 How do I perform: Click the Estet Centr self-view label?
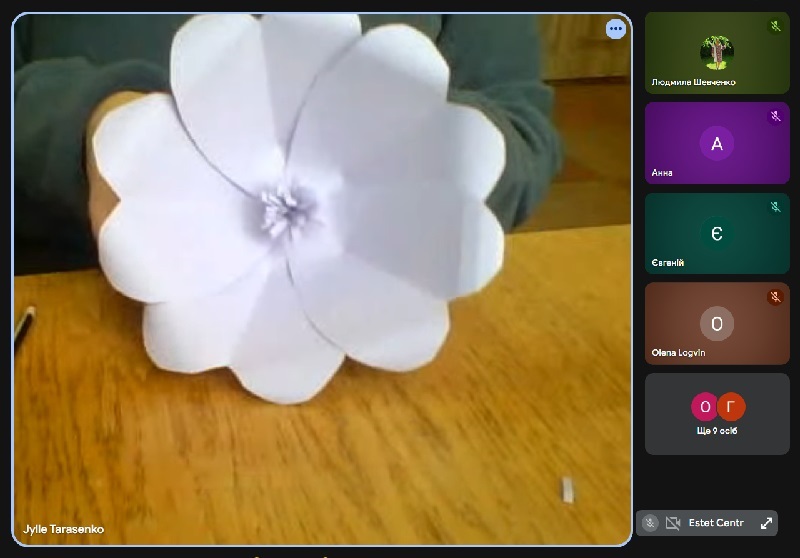[x=716, y=523]
